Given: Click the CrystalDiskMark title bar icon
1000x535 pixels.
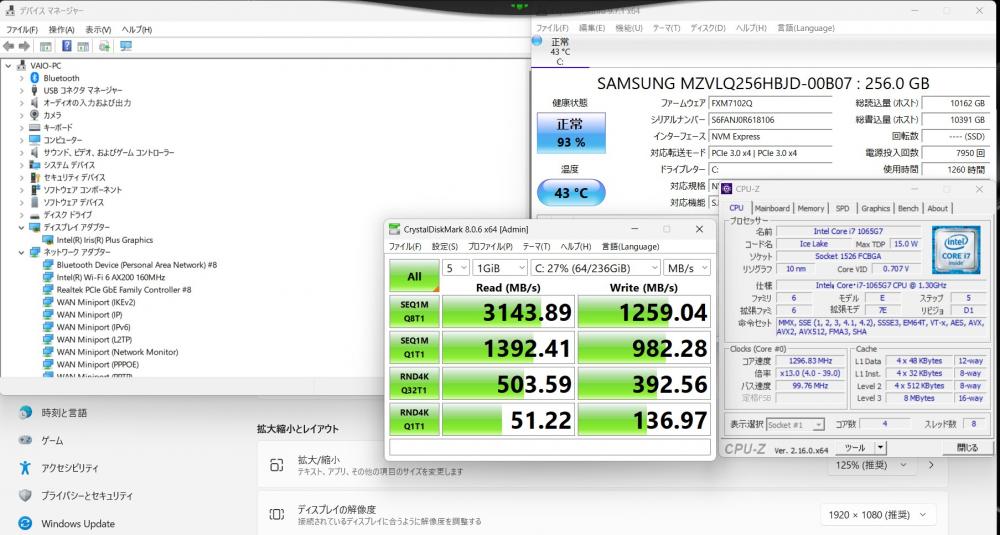Looking at the screenshot, I should click(x=395, y=229).
